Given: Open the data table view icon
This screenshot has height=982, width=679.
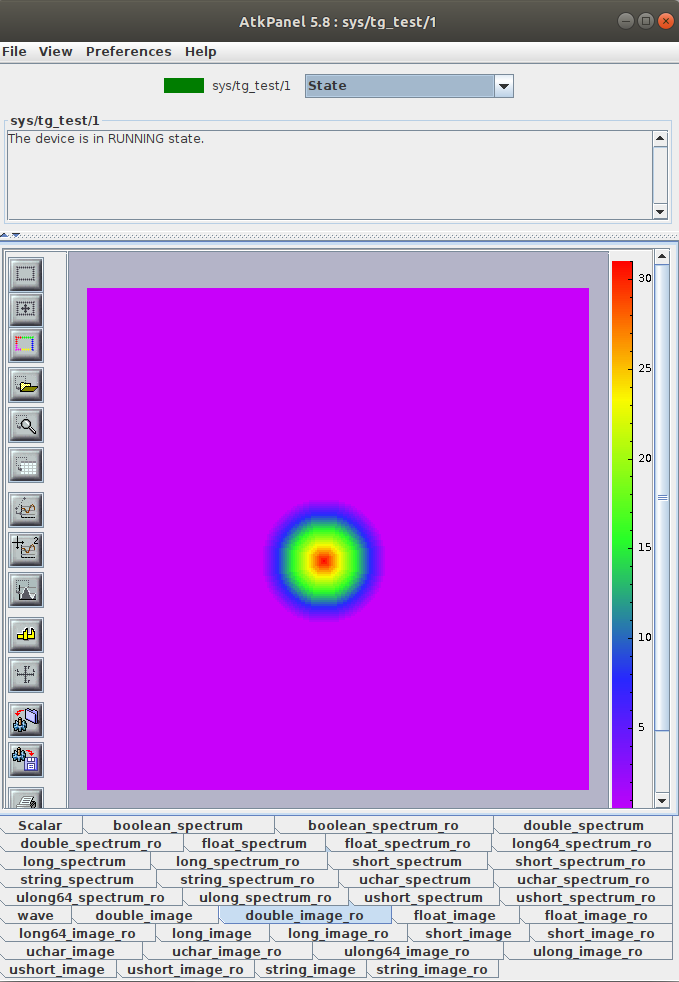Looking at the screenshot, I should pyautogui.click(x=26, y=465).
